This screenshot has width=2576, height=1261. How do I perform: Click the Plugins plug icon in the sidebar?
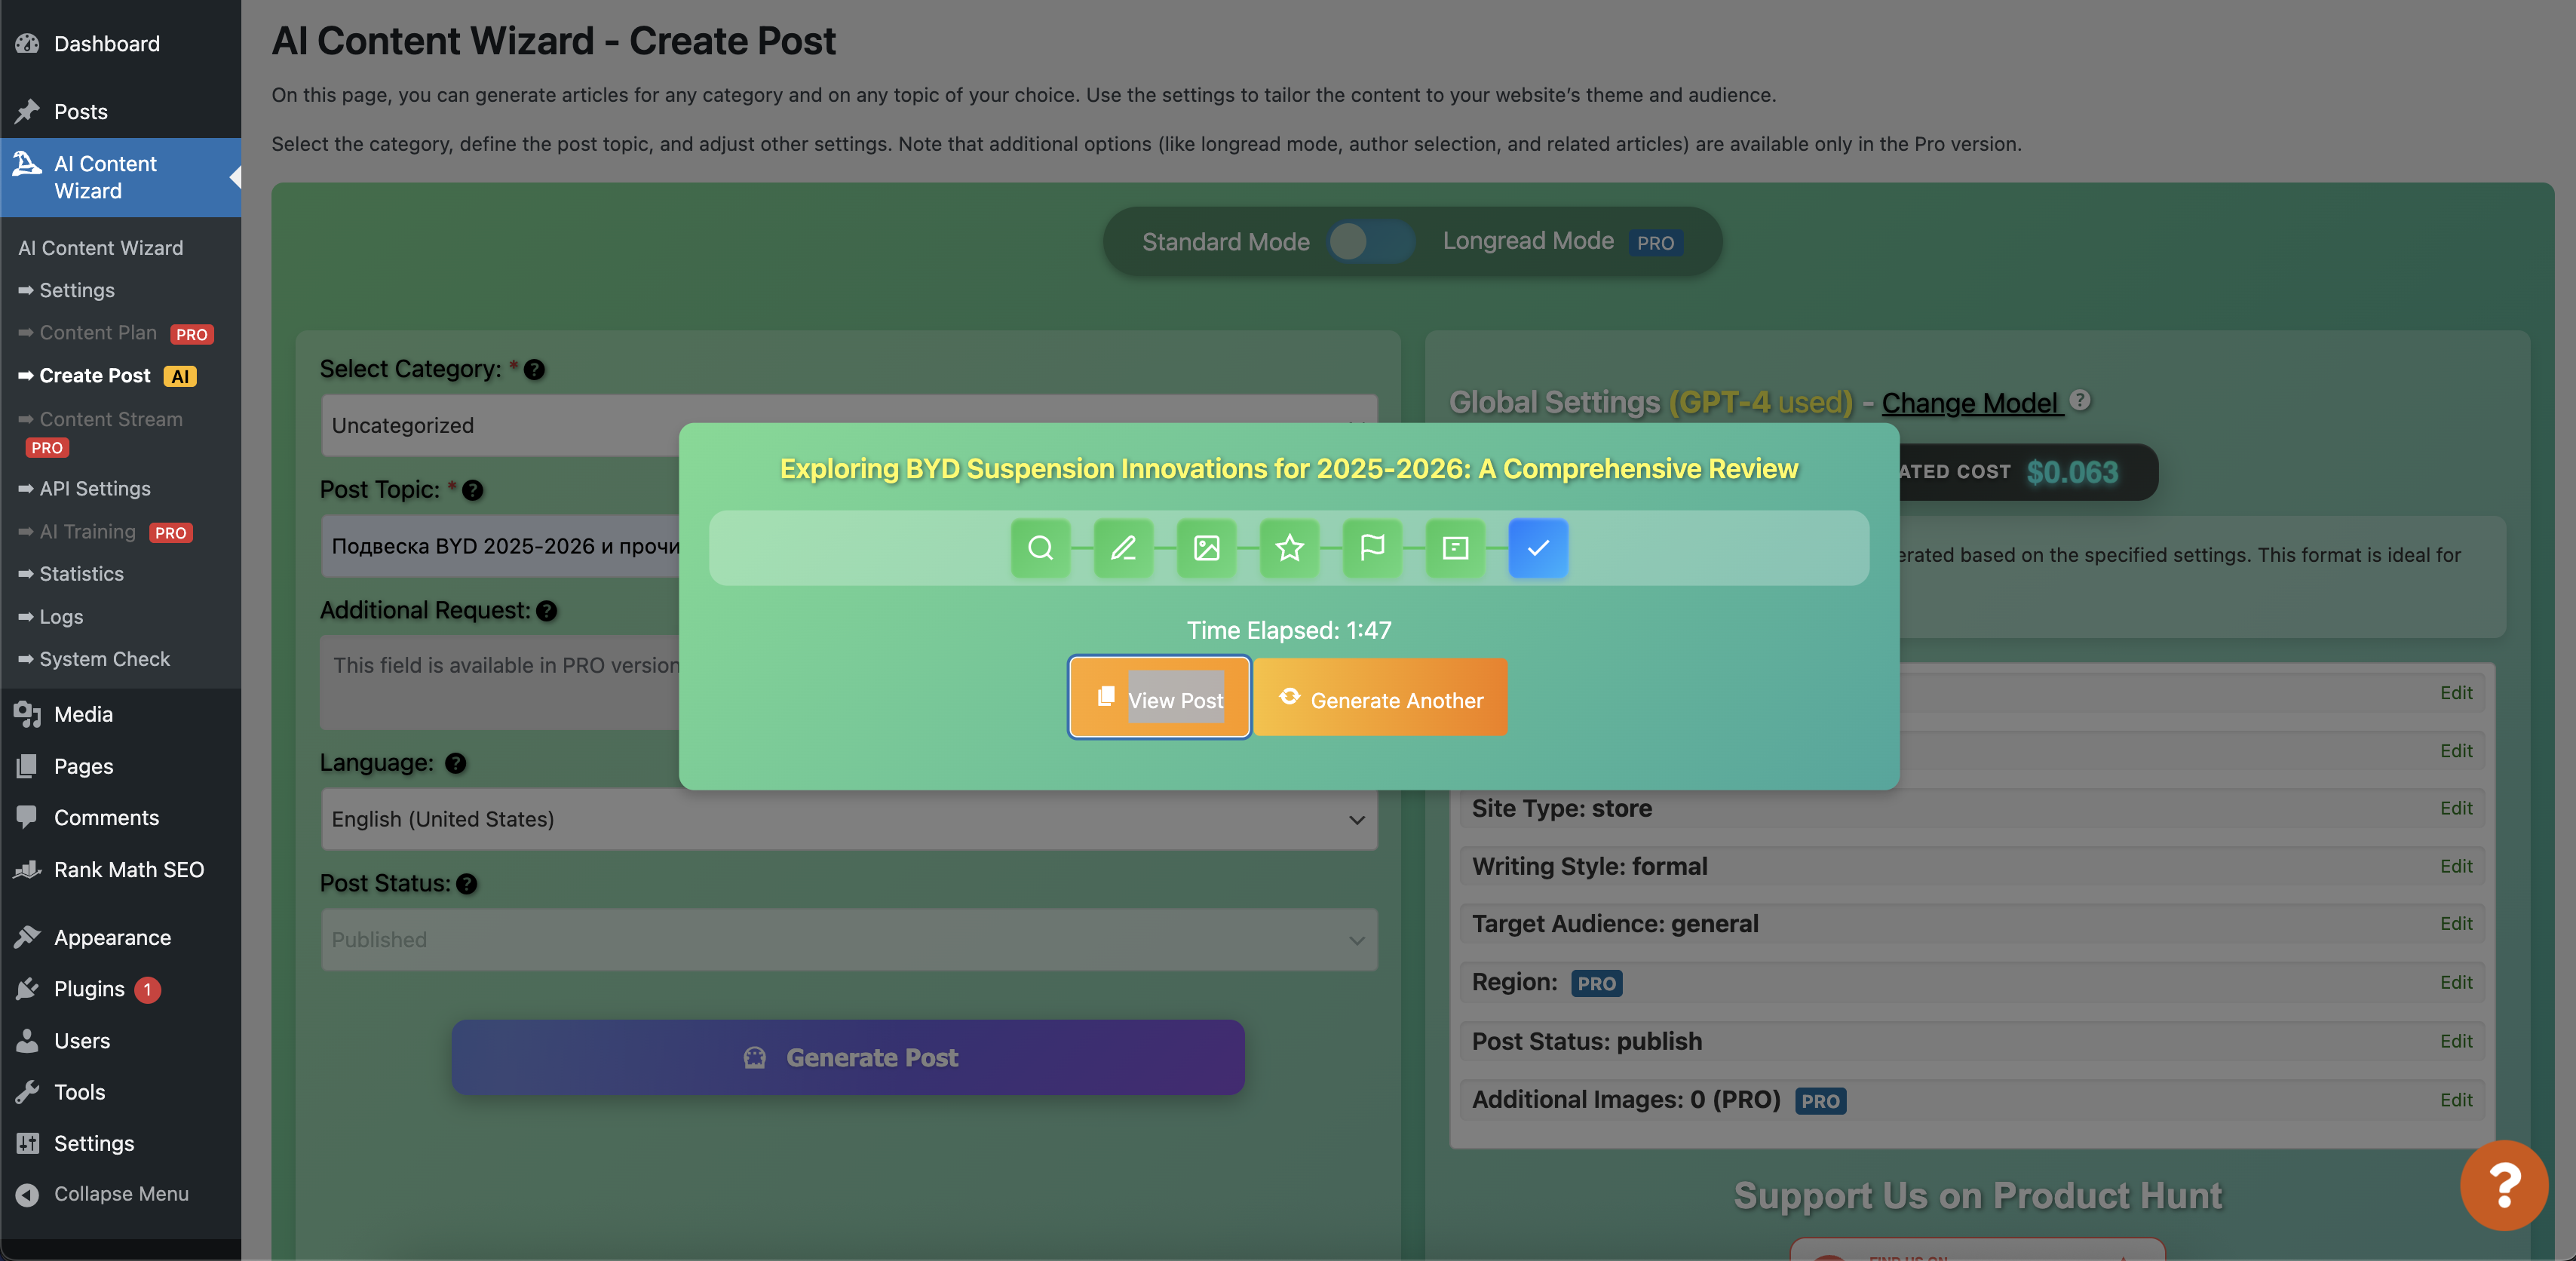coord(27,989)
